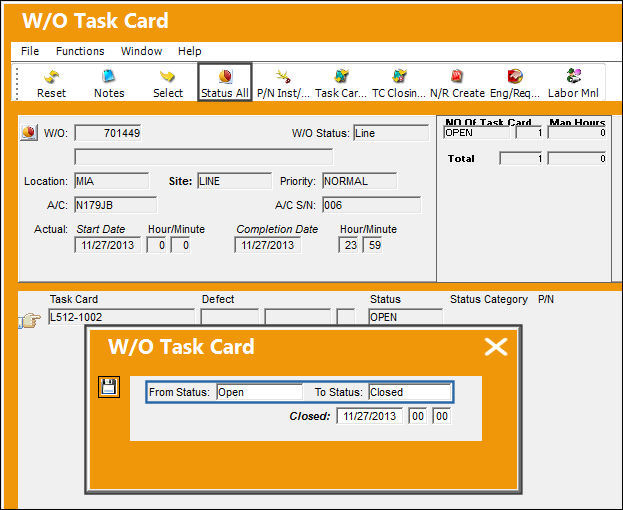Click the toolbar drag handle dots
This screenshot has height=510, width=623.
coord(17,83)
